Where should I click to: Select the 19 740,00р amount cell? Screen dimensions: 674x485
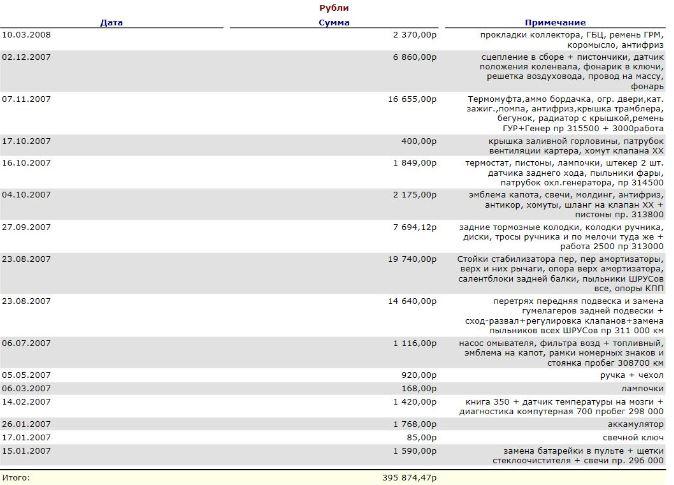(x=409, y=258)
